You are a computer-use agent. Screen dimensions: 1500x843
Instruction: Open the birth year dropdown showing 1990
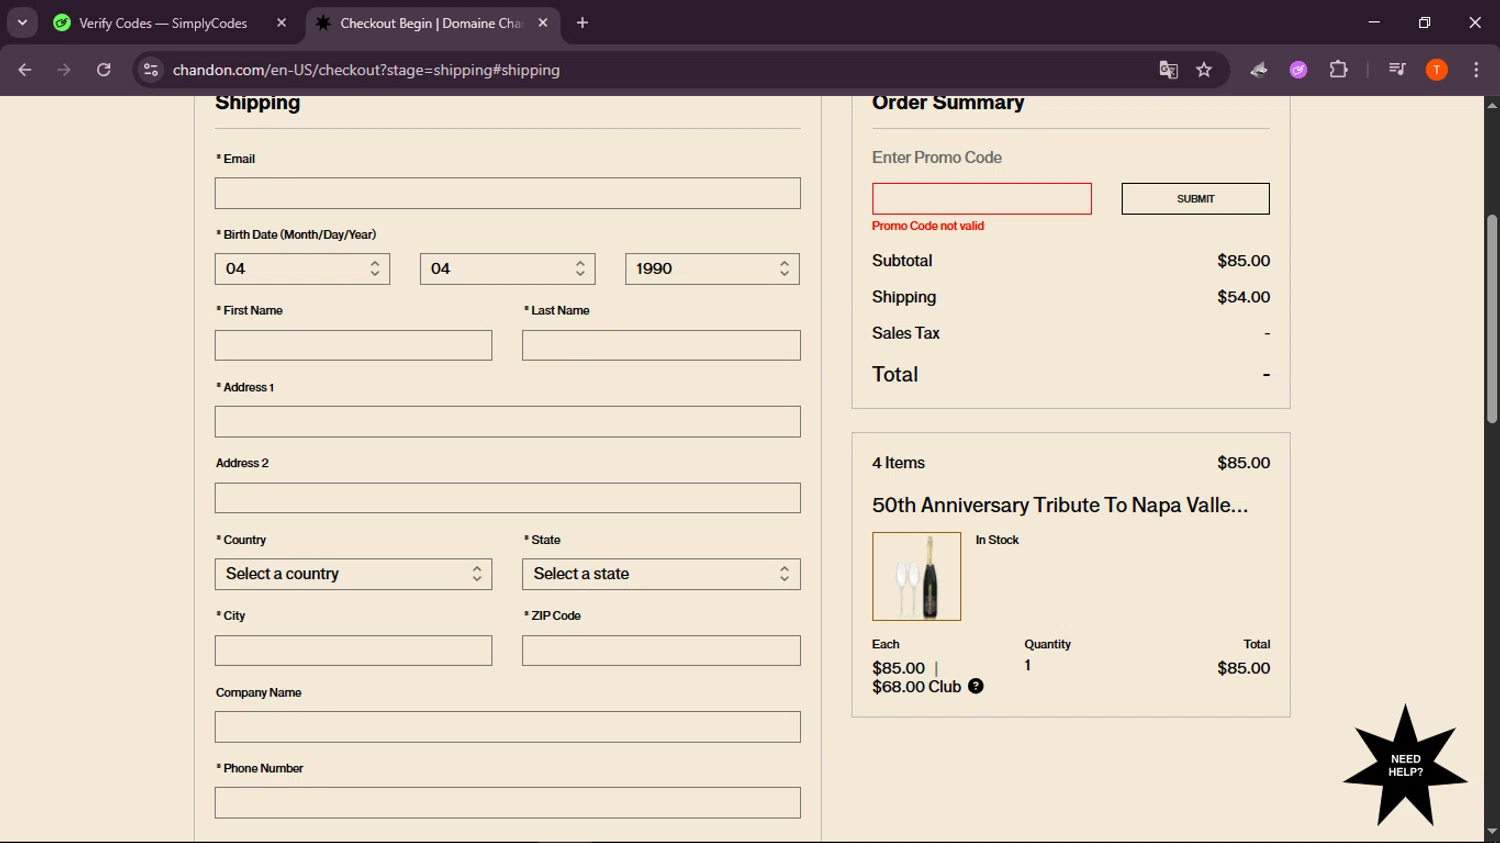712,269
